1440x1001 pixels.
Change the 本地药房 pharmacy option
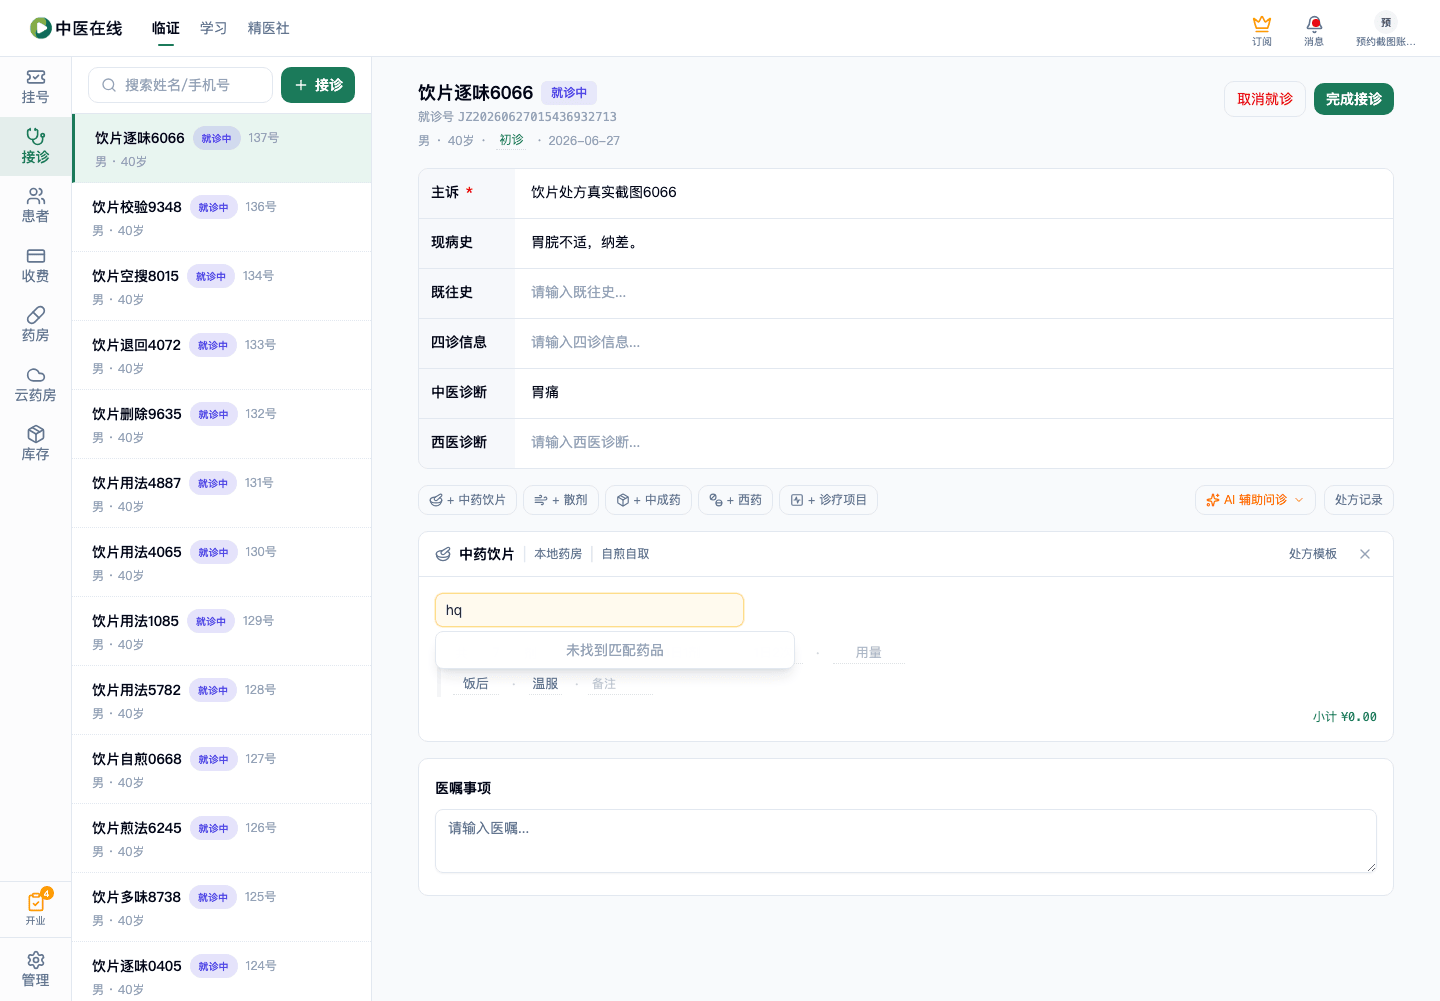[558, 554]
